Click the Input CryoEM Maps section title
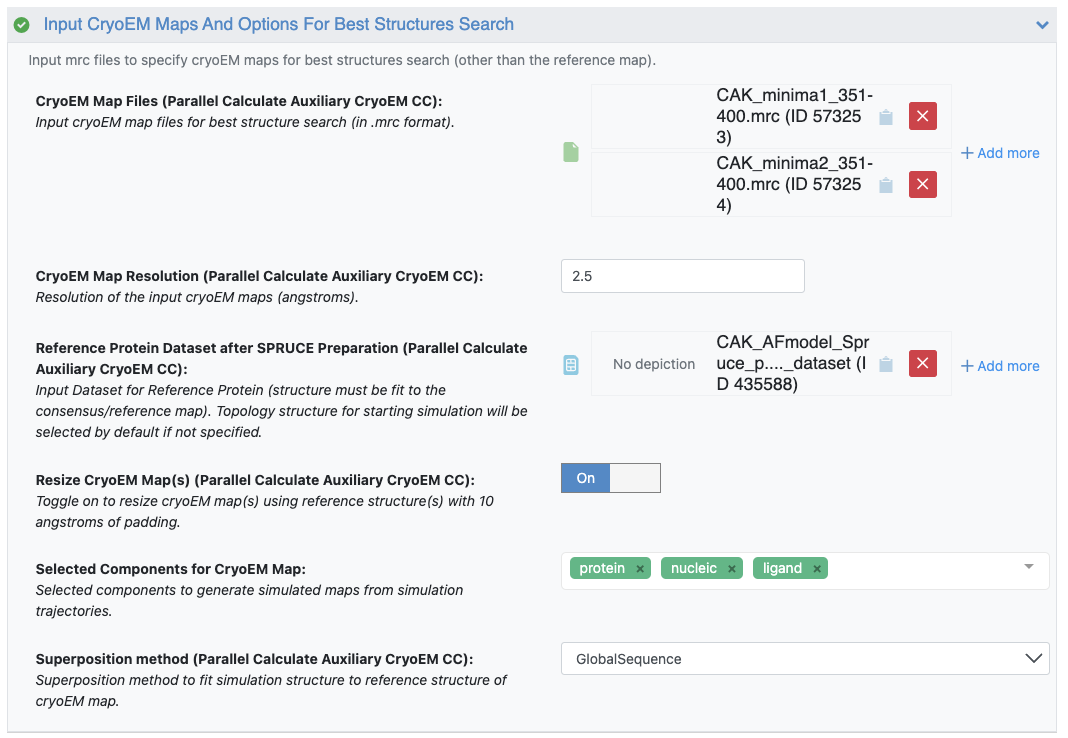The height and width of the screenshot is (738, 1068). (x=278, y=24)
